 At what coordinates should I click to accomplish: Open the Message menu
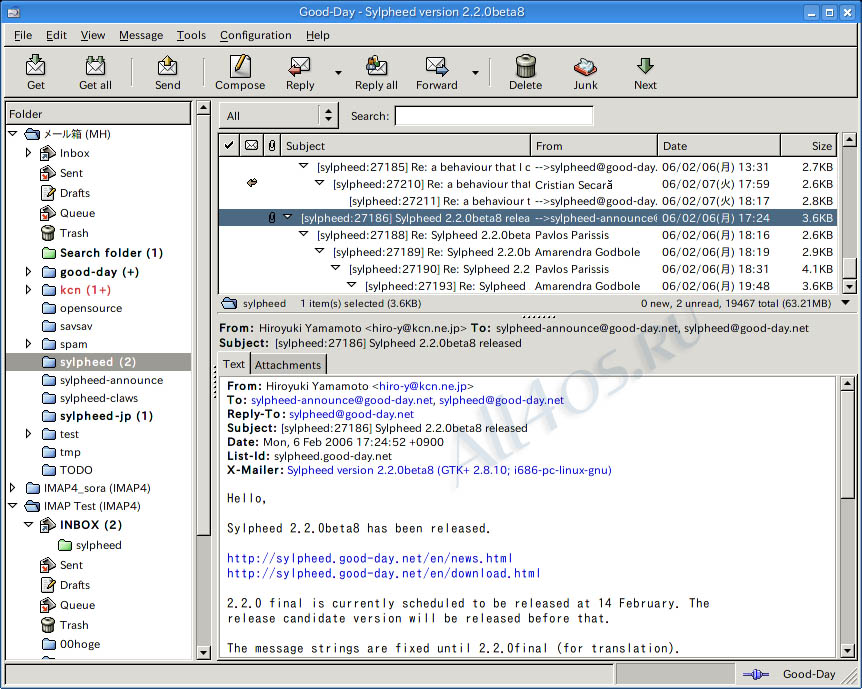pyautogui.click(x=141, y=35)
